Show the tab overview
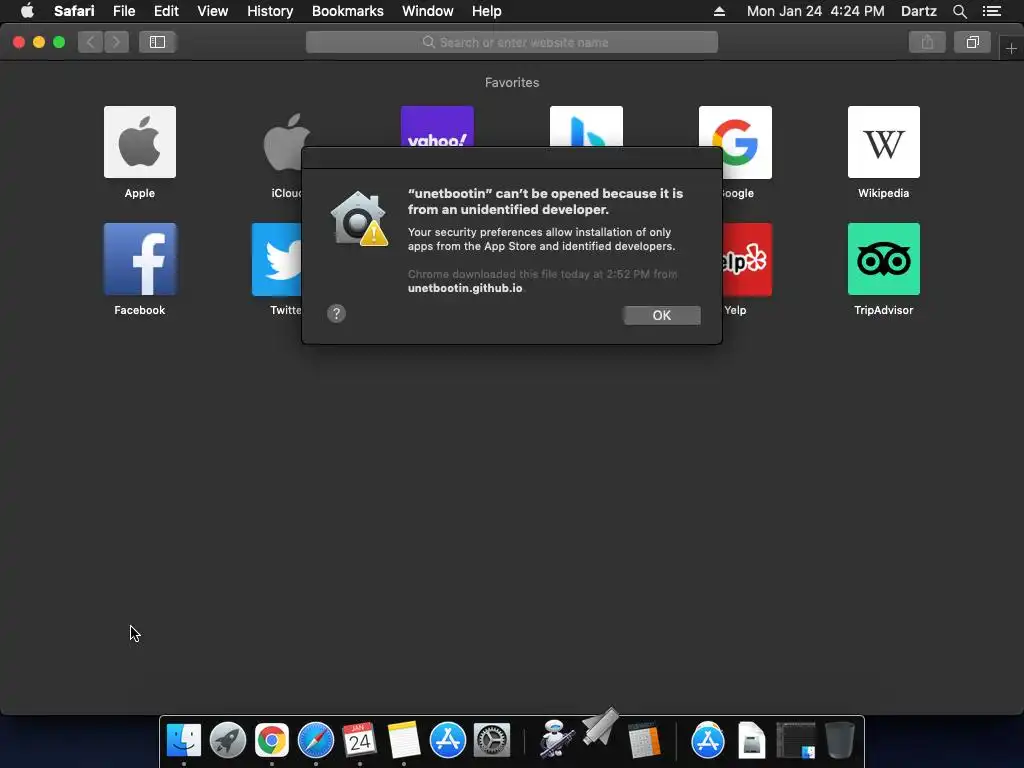This screenshot has height=768, width=1024. click(972, 42)
